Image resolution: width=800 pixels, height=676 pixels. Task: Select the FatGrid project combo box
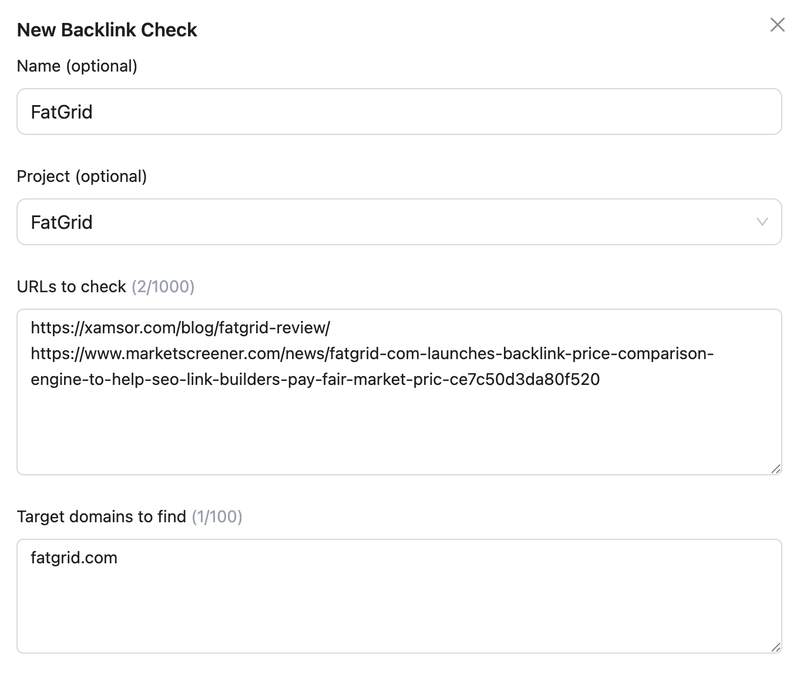tap(400, 222)
